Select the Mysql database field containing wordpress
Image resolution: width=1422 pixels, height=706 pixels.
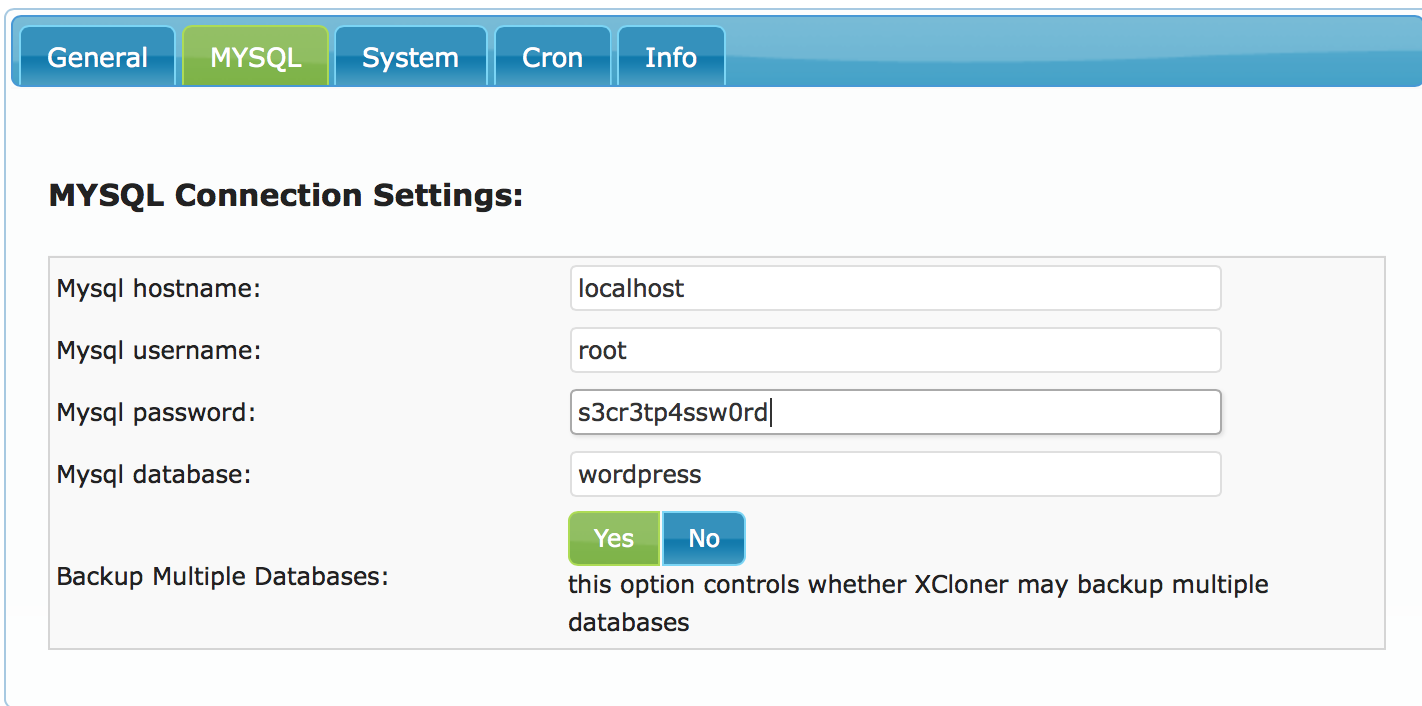895,474
